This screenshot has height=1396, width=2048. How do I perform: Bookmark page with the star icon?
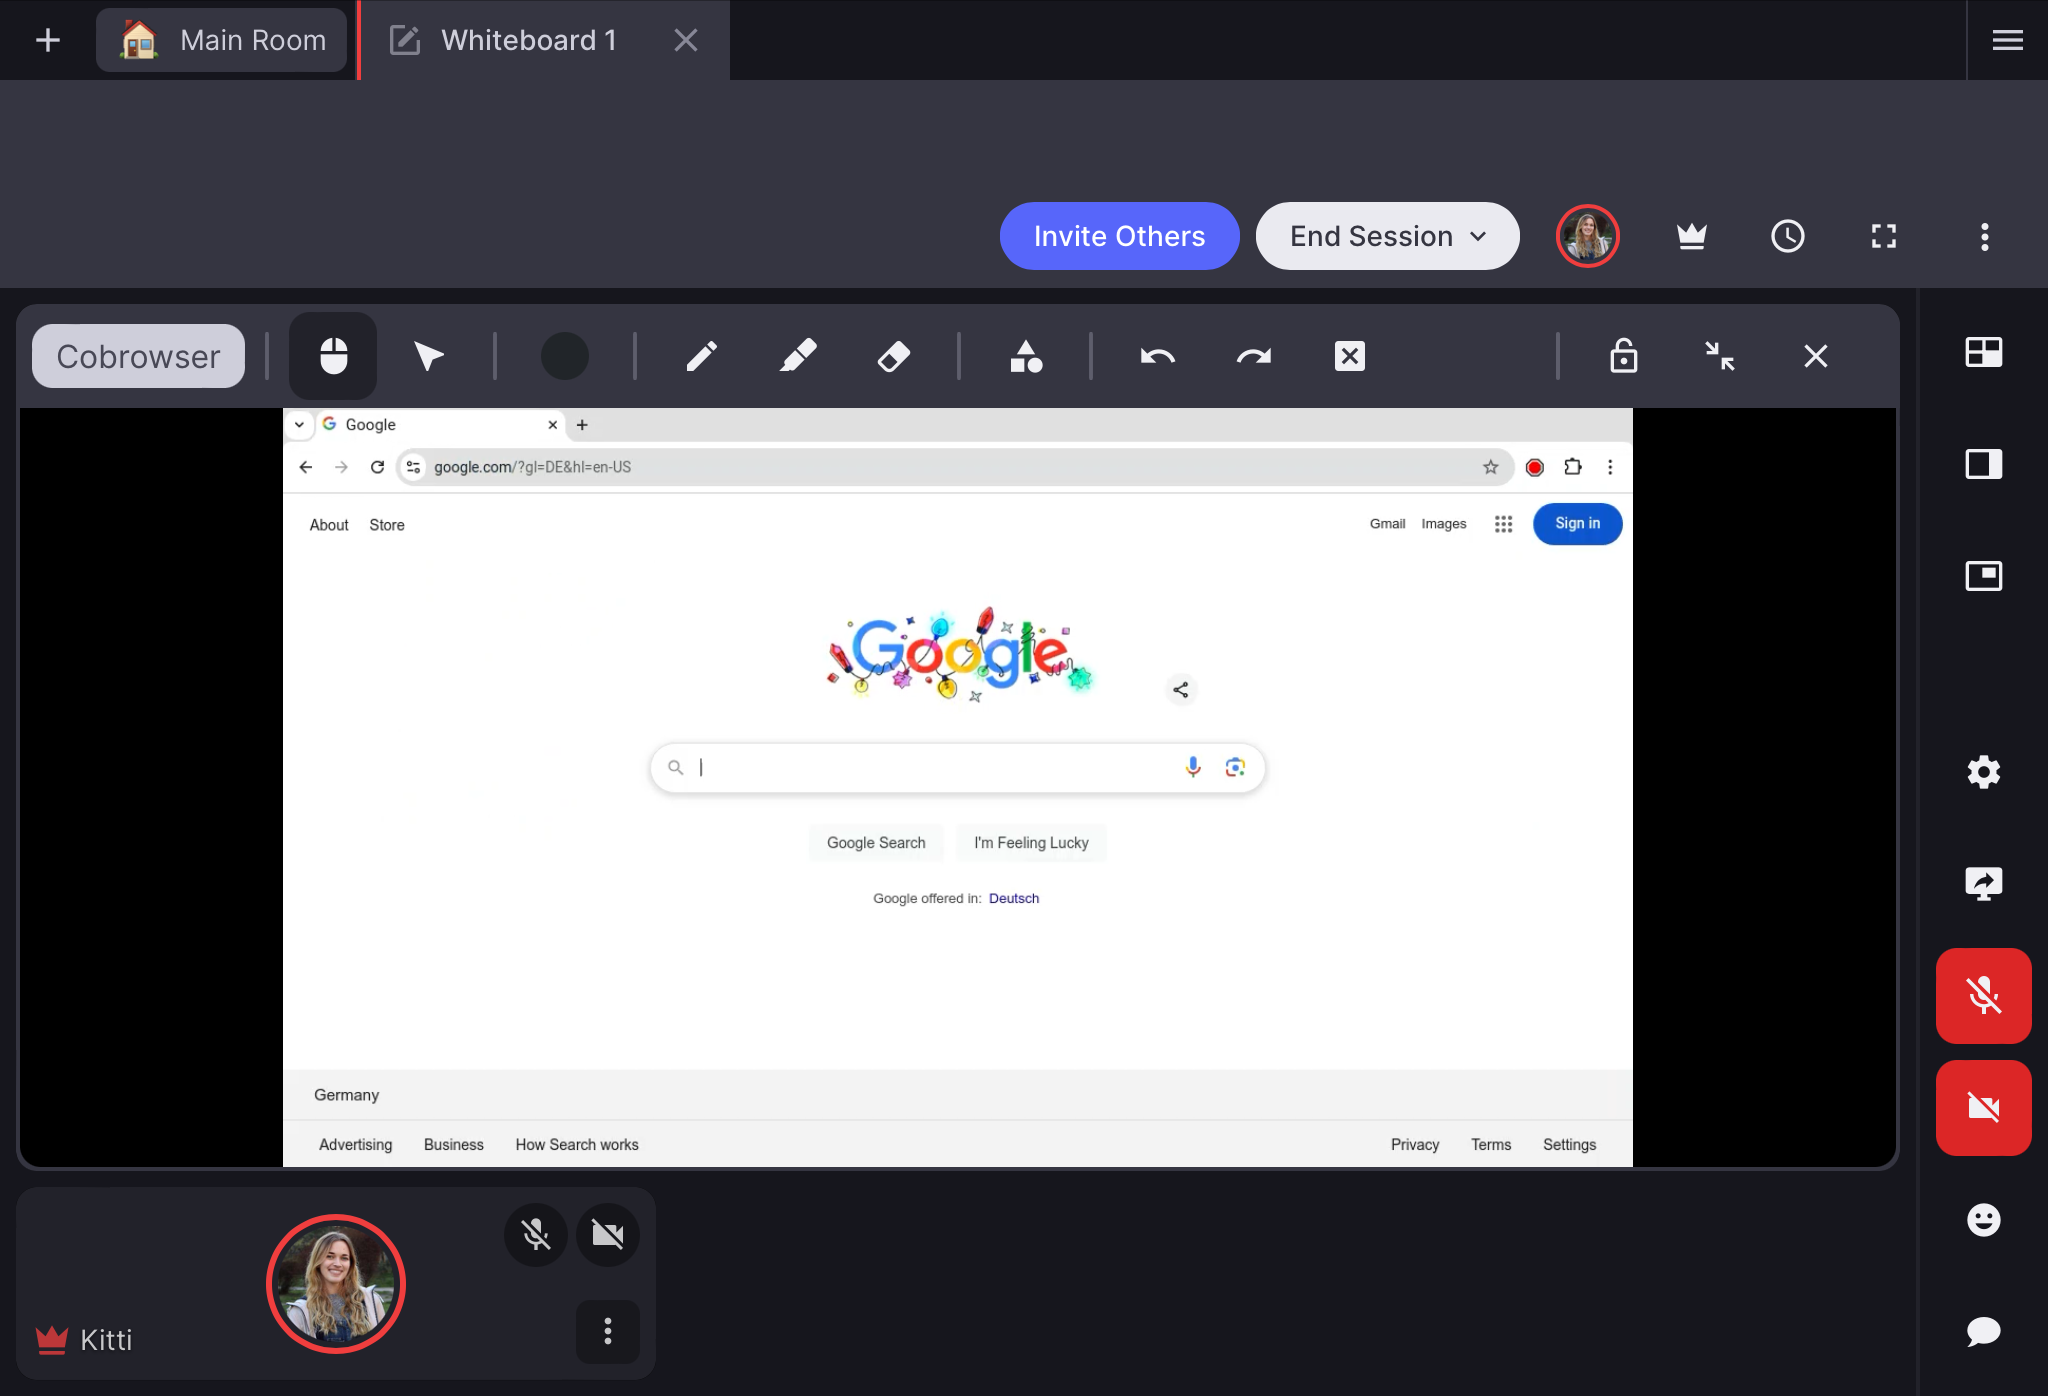point(1490,467)
